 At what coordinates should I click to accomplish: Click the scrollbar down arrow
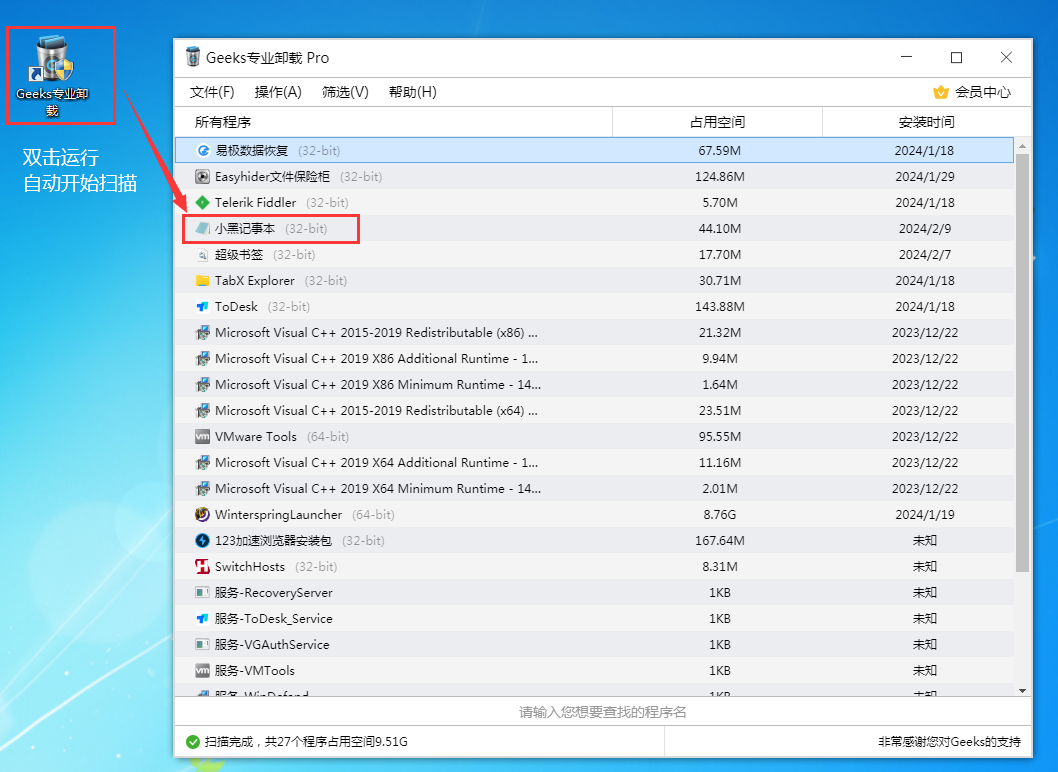pos(1022,690)
